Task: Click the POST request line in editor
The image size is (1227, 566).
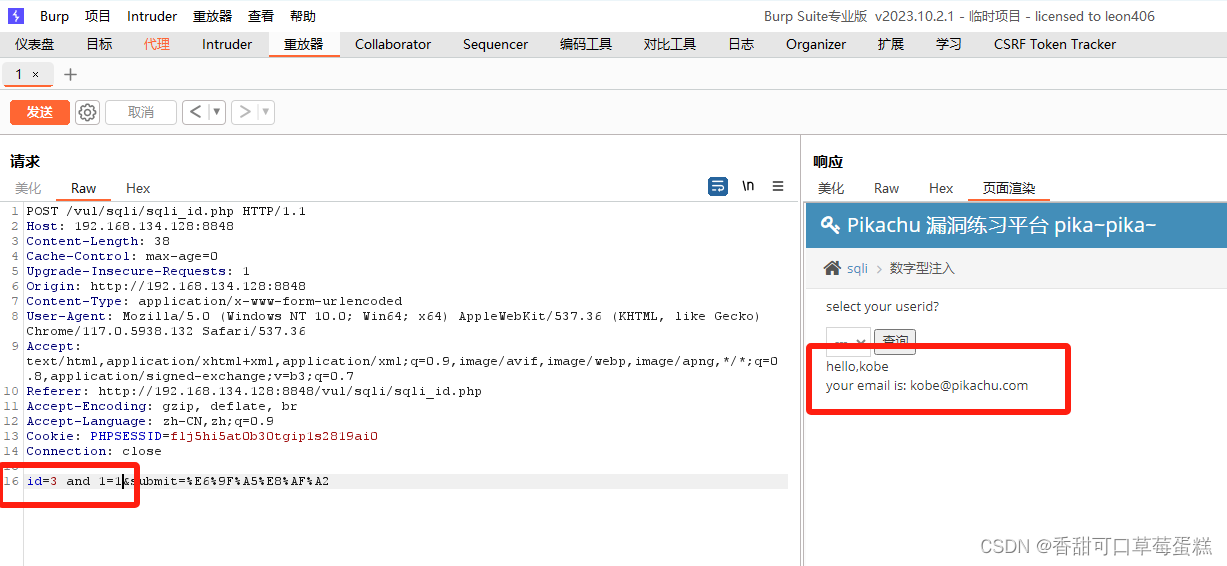Action: coord(166,211)
